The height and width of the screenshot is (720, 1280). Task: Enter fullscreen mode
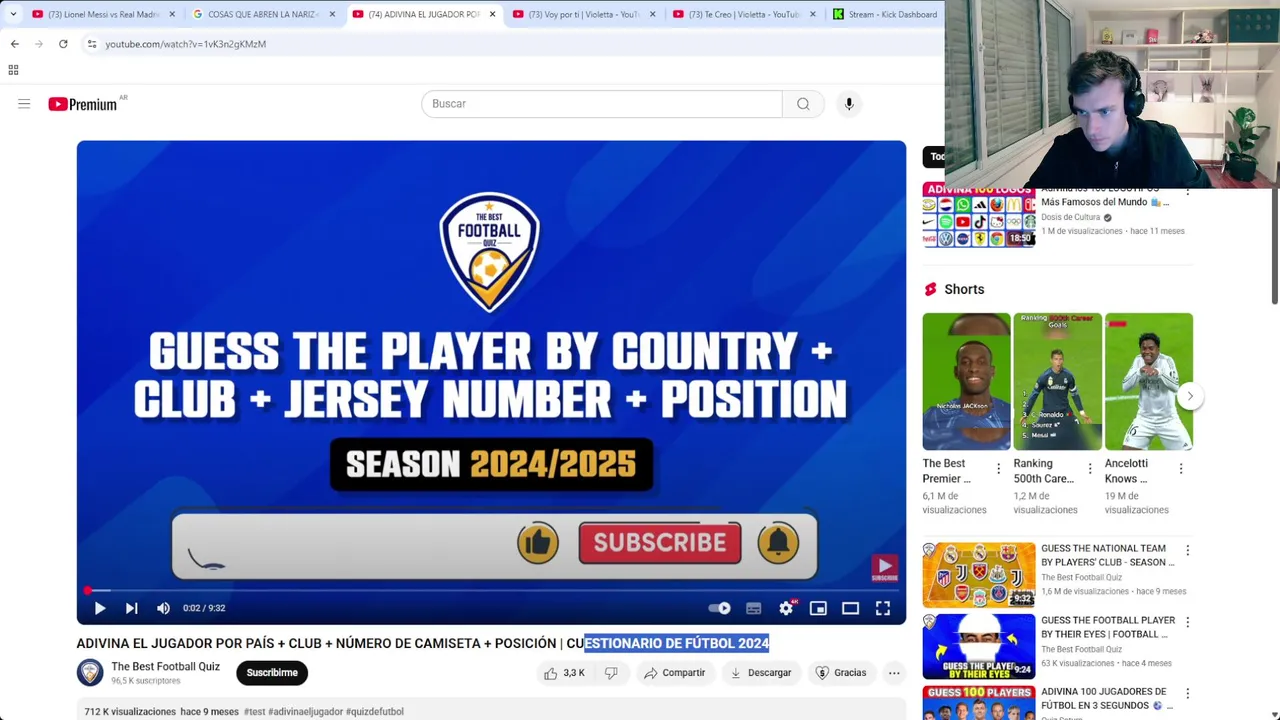click(883, 608)
